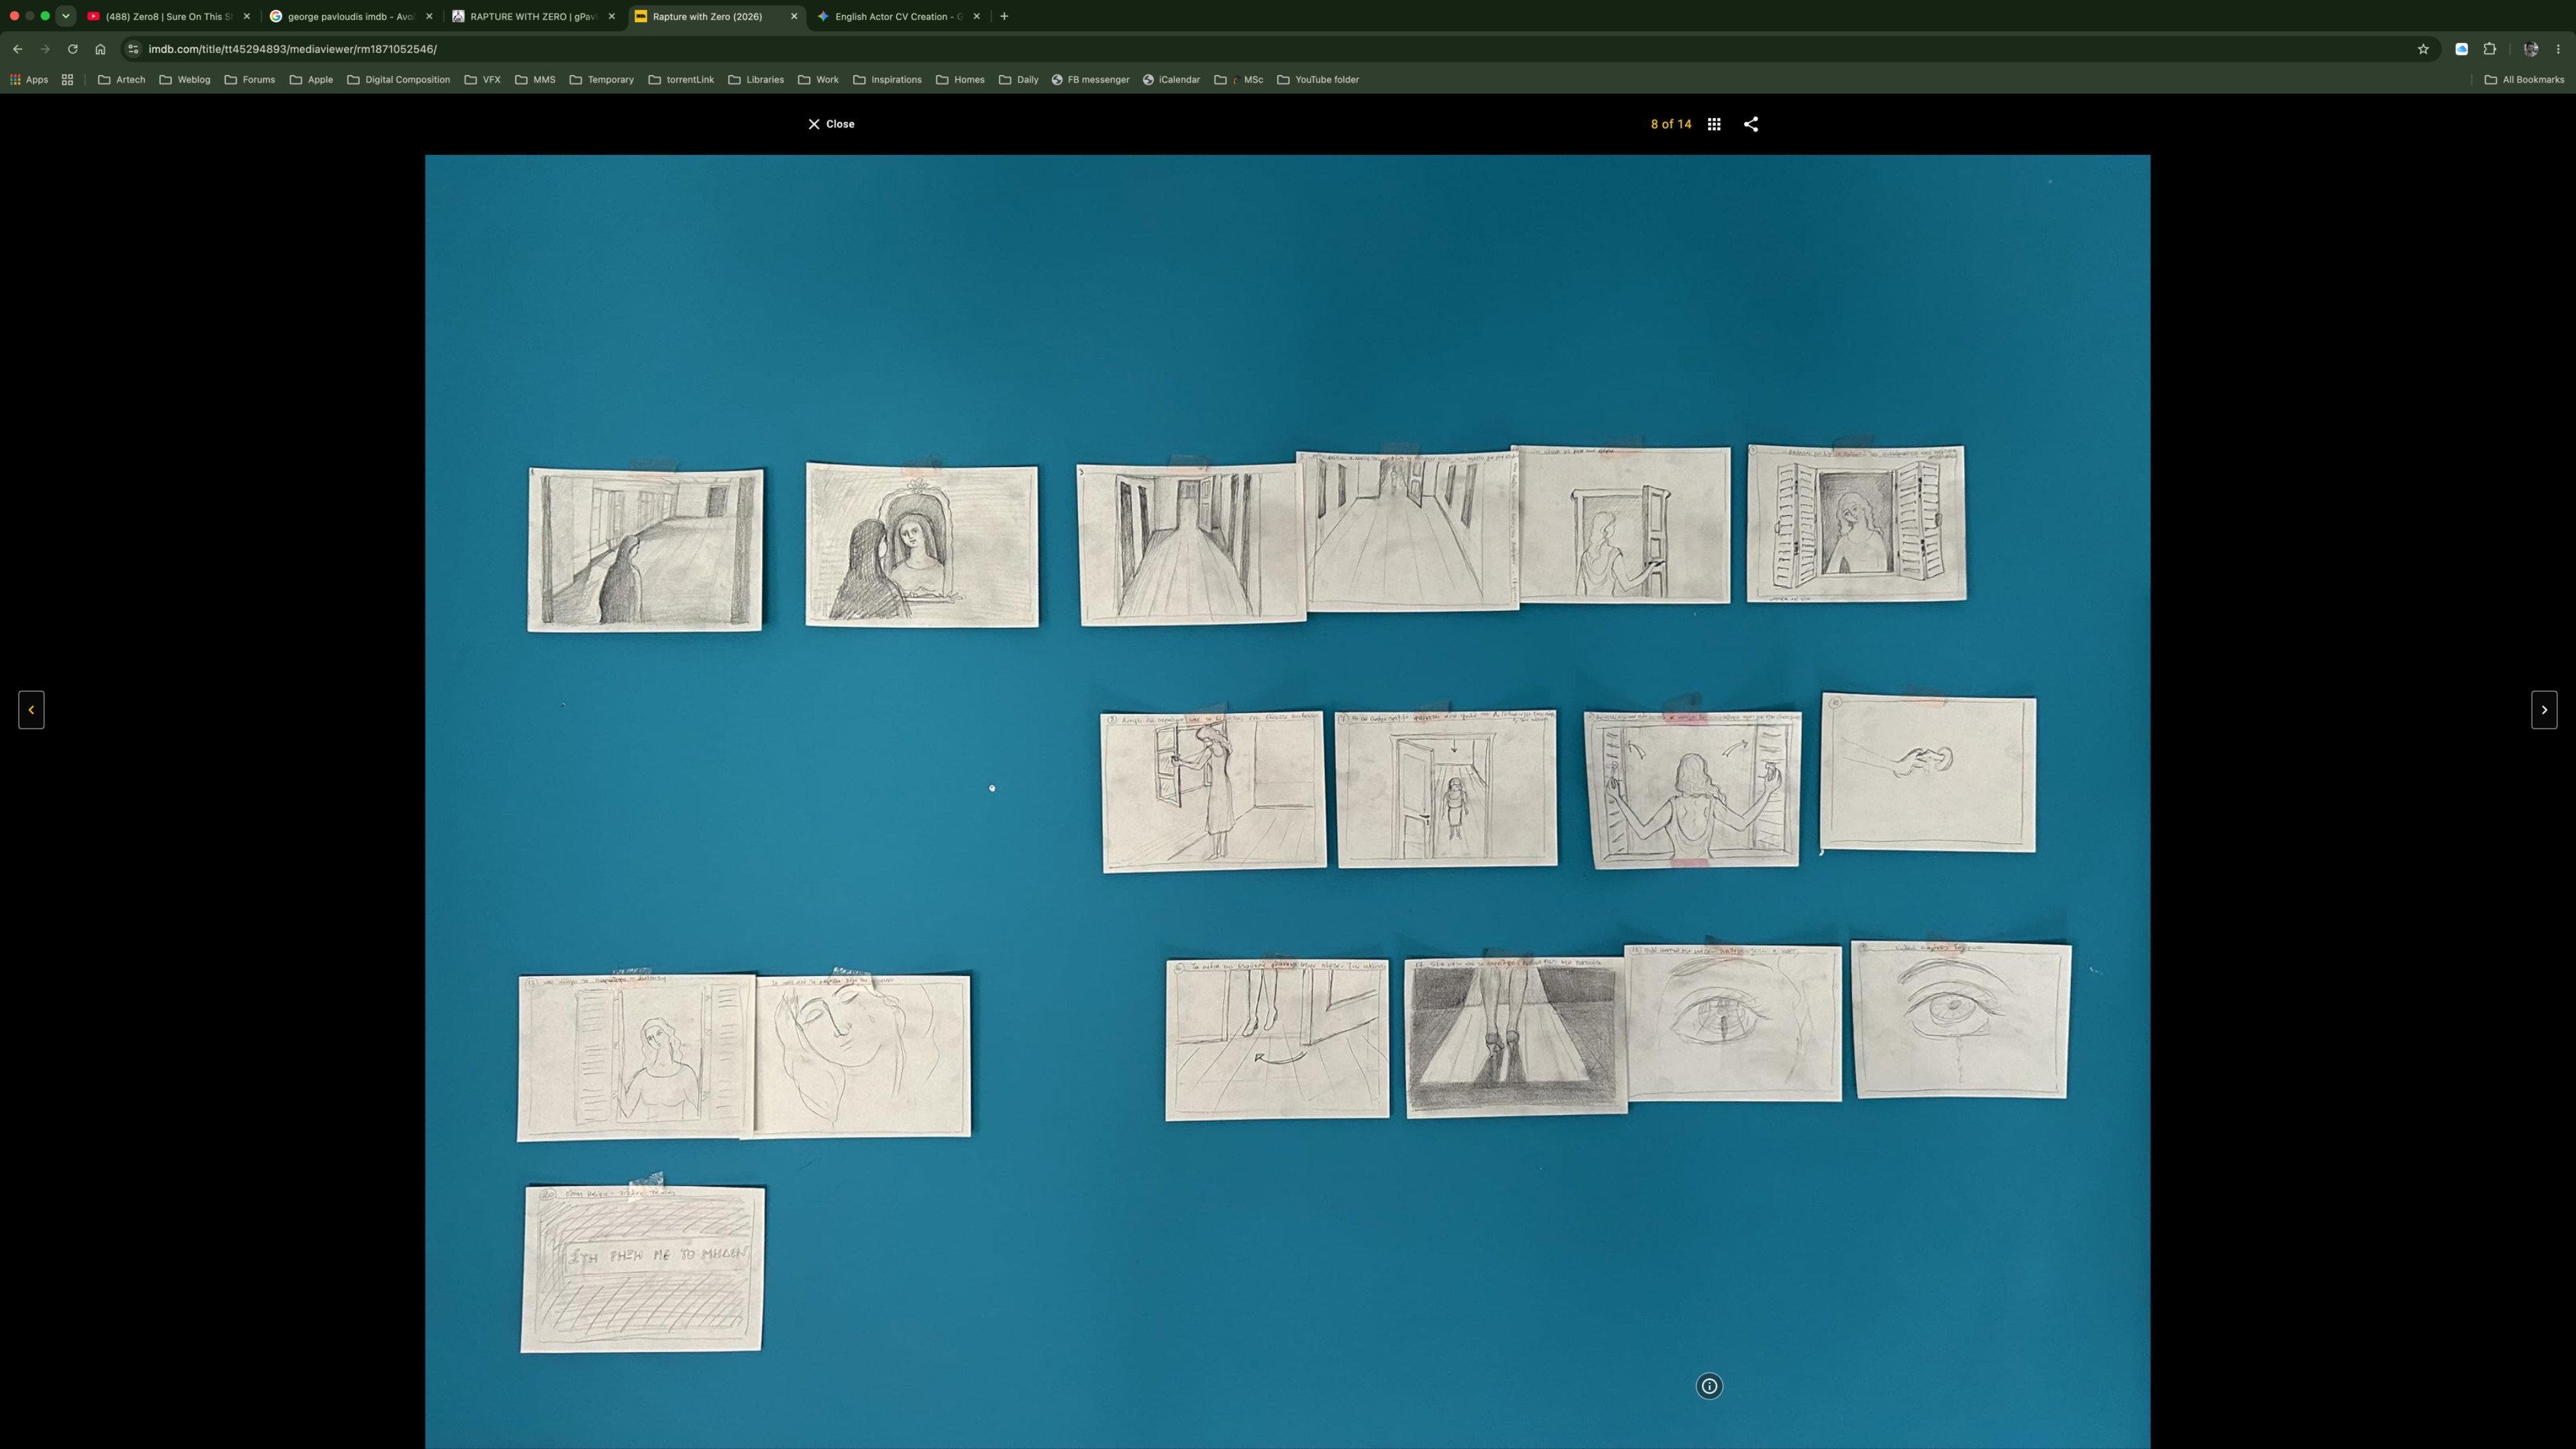Screen dimensions: 2576x1449
Task: Open the Apps shortcut in bookmarks bar
Action: [29, 80]
